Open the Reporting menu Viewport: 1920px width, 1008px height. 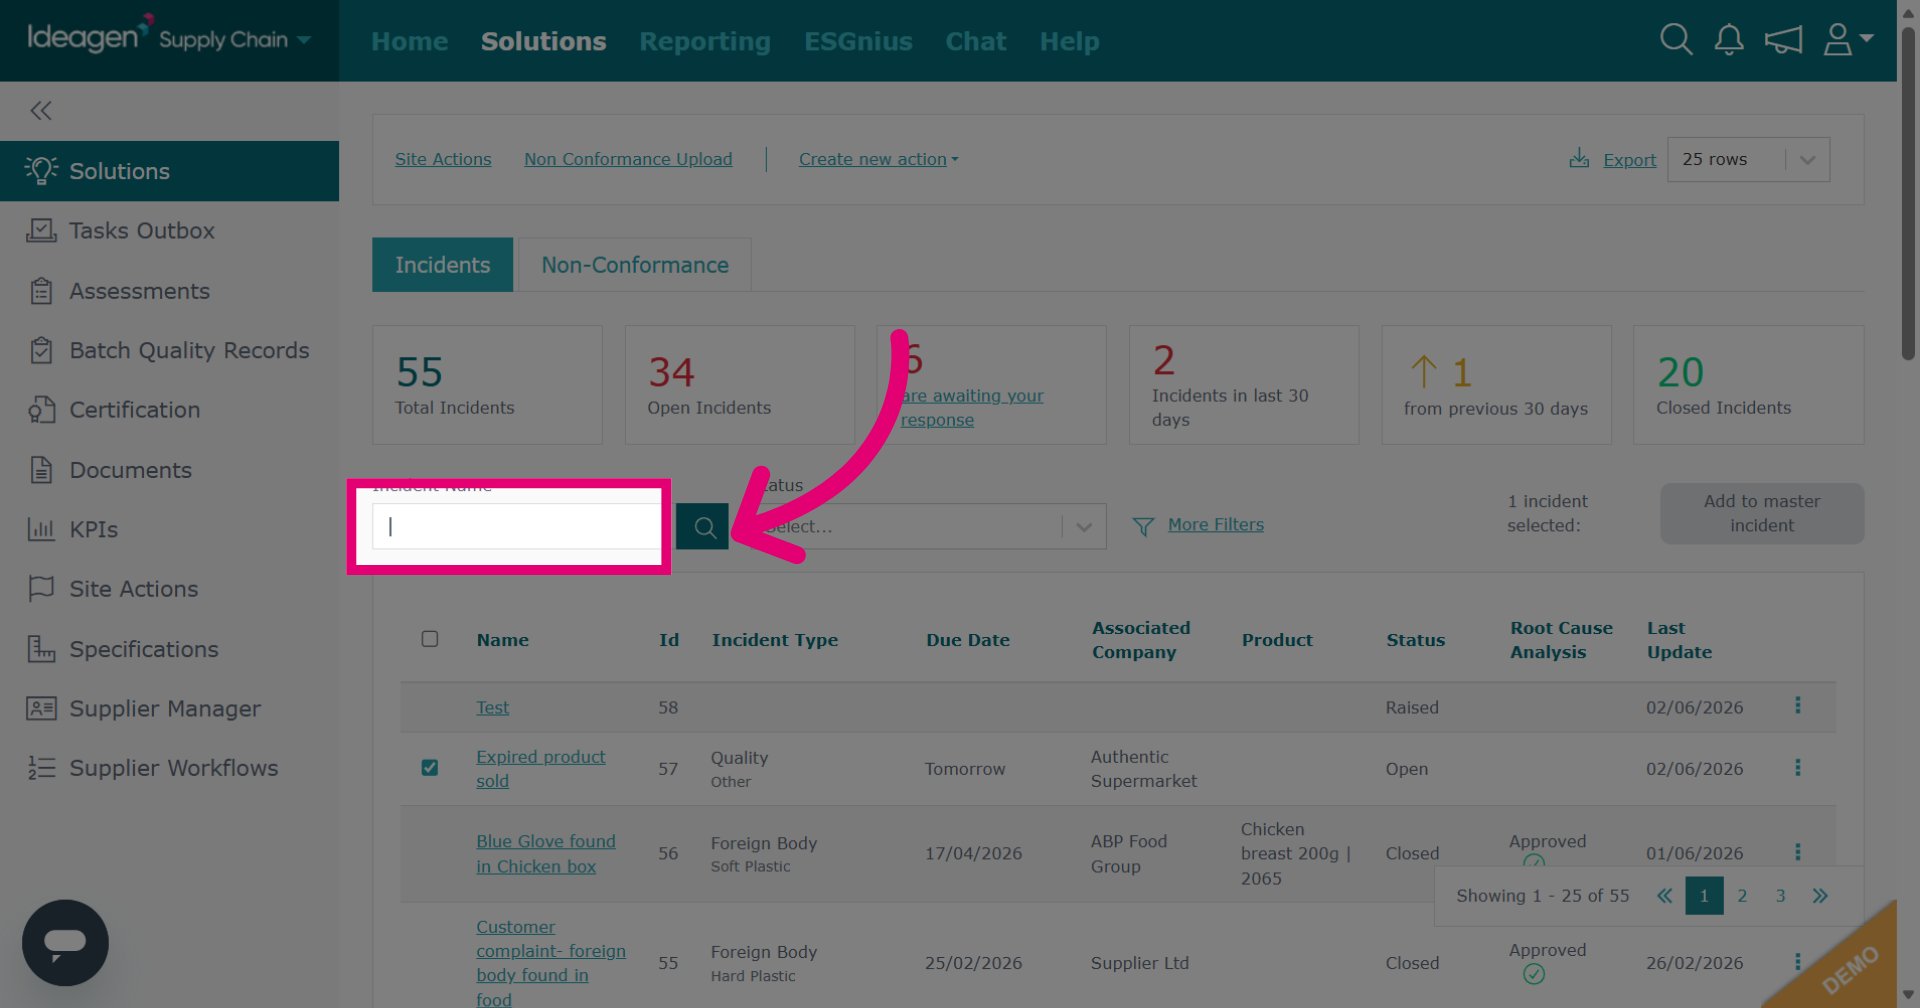(x=705, y=42)
